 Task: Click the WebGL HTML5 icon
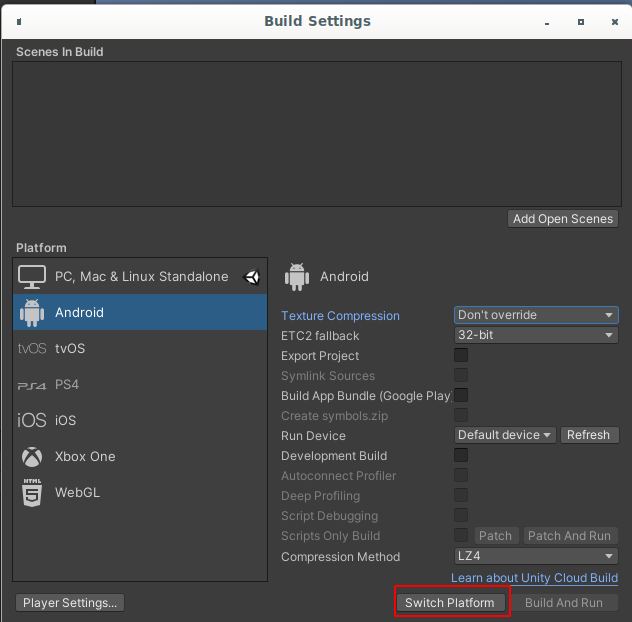[32, 493]
